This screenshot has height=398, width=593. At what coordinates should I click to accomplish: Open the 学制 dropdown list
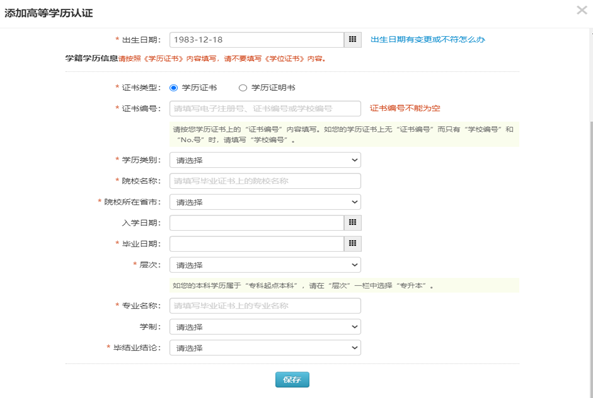pos(265,327)
